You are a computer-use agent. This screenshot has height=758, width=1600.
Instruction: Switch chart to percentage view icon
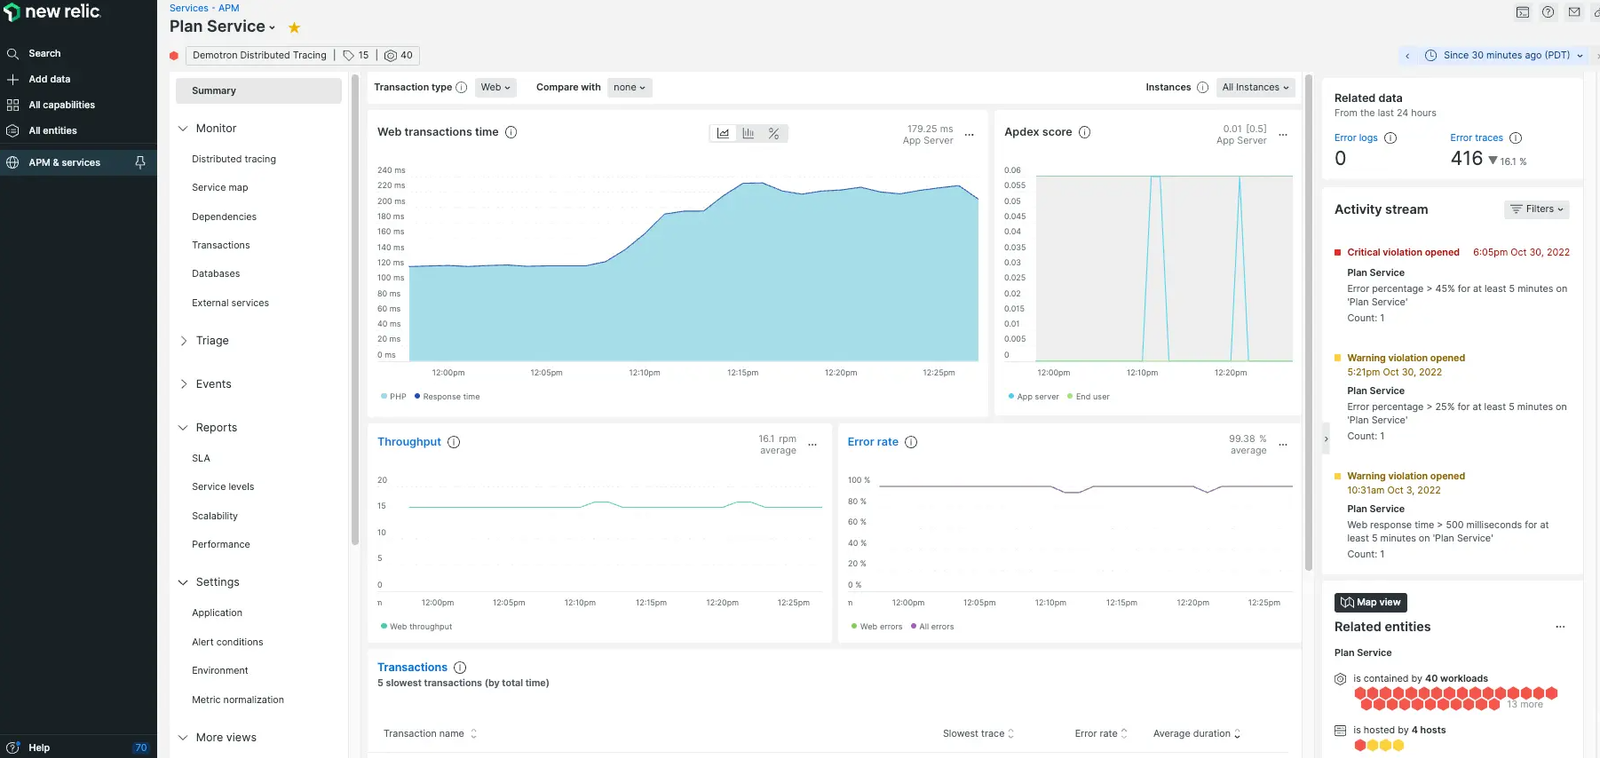tap(774, 133)
